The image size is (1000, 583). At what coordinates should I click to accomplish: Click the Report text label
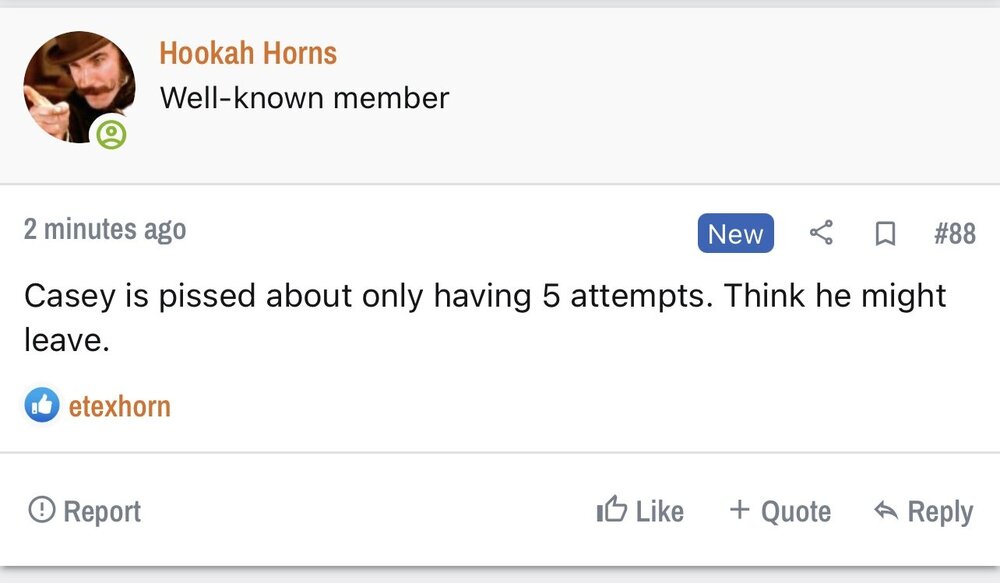pos(102,512)
